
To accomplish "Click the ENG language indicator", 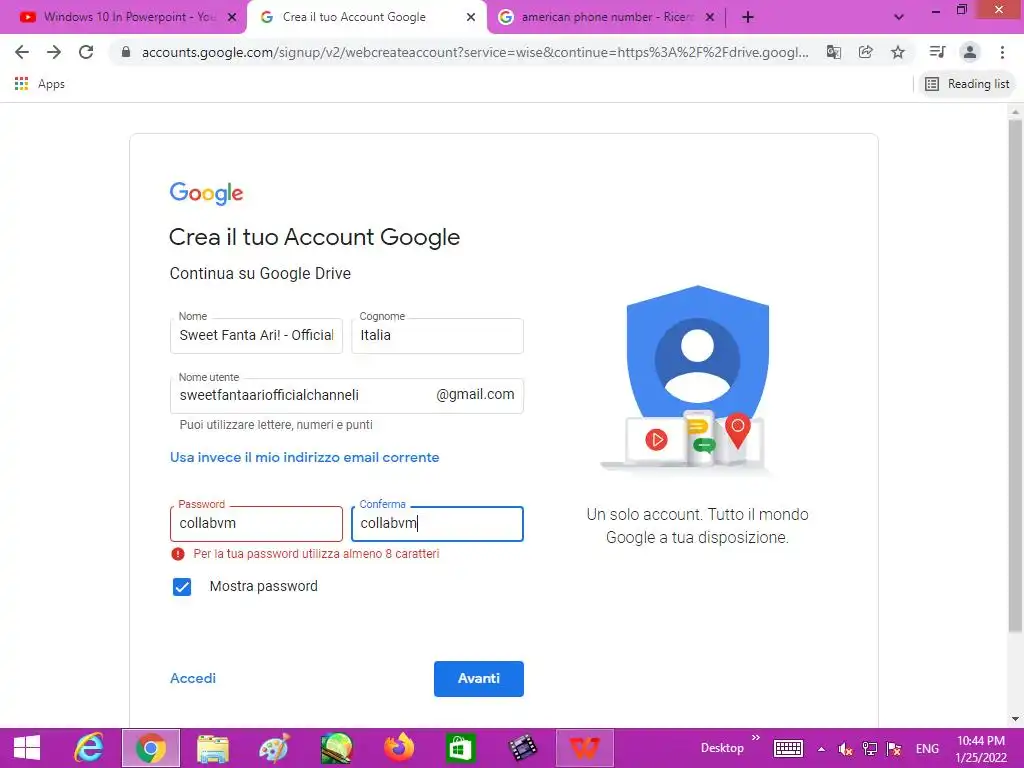I will tap(927, 749).
